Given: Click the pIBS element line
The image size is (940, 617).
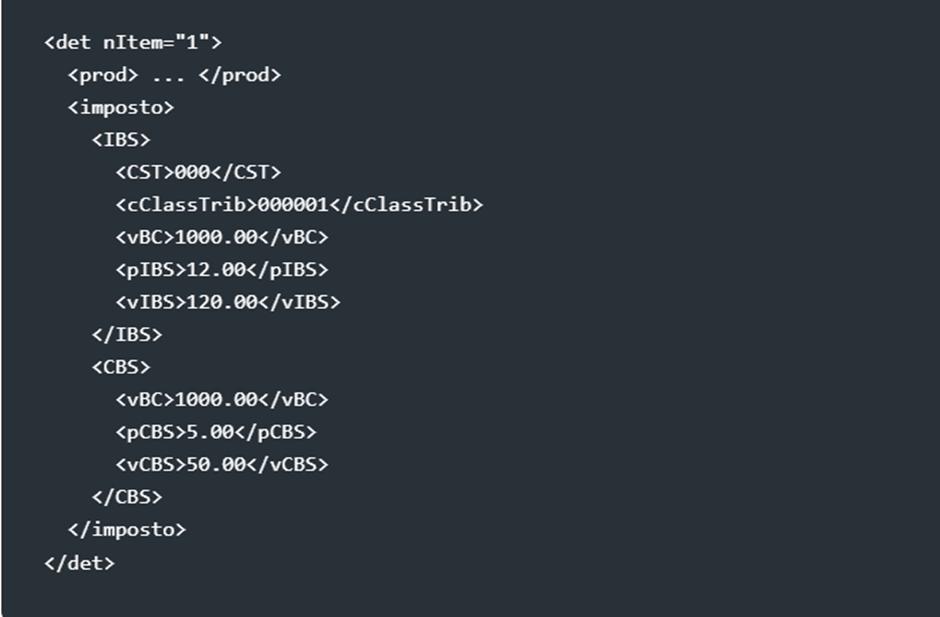Looking at the screenshot, I should pyautogui.click(x=221, y=270).
